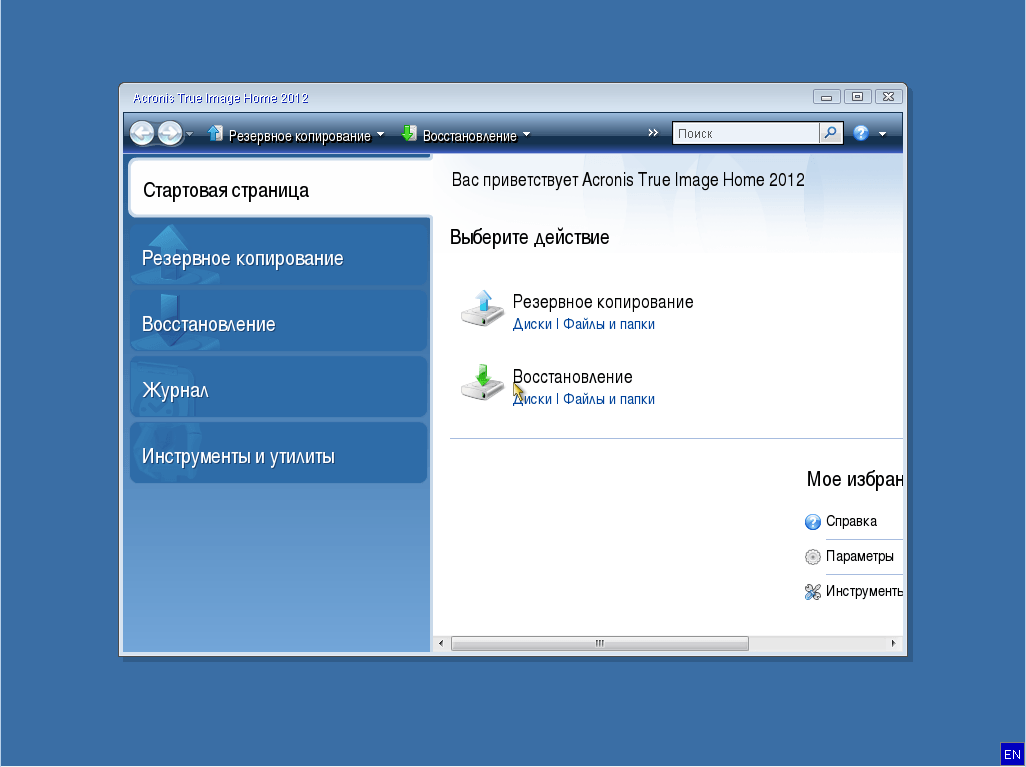
Task: Choose Файлы и папки under Восстановление
Action: (609, 399)
